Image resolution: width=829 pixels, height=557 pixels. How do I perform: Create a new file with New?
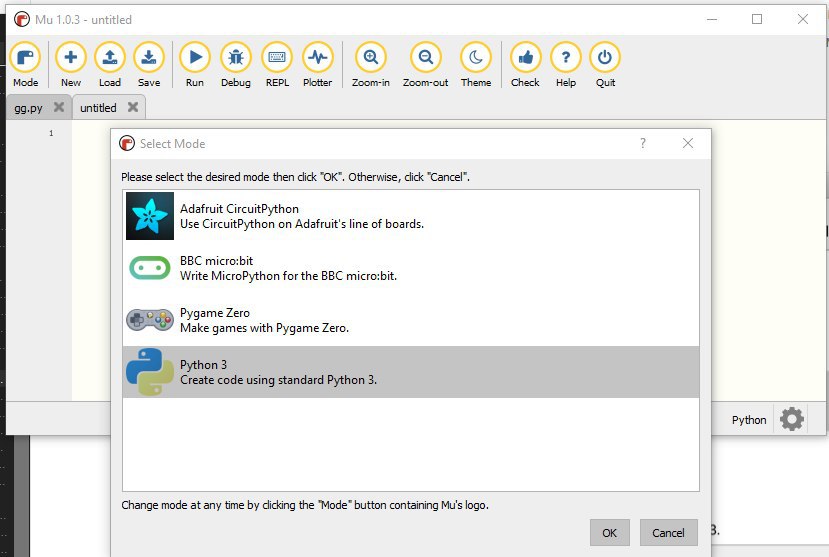tap(71, 64)
